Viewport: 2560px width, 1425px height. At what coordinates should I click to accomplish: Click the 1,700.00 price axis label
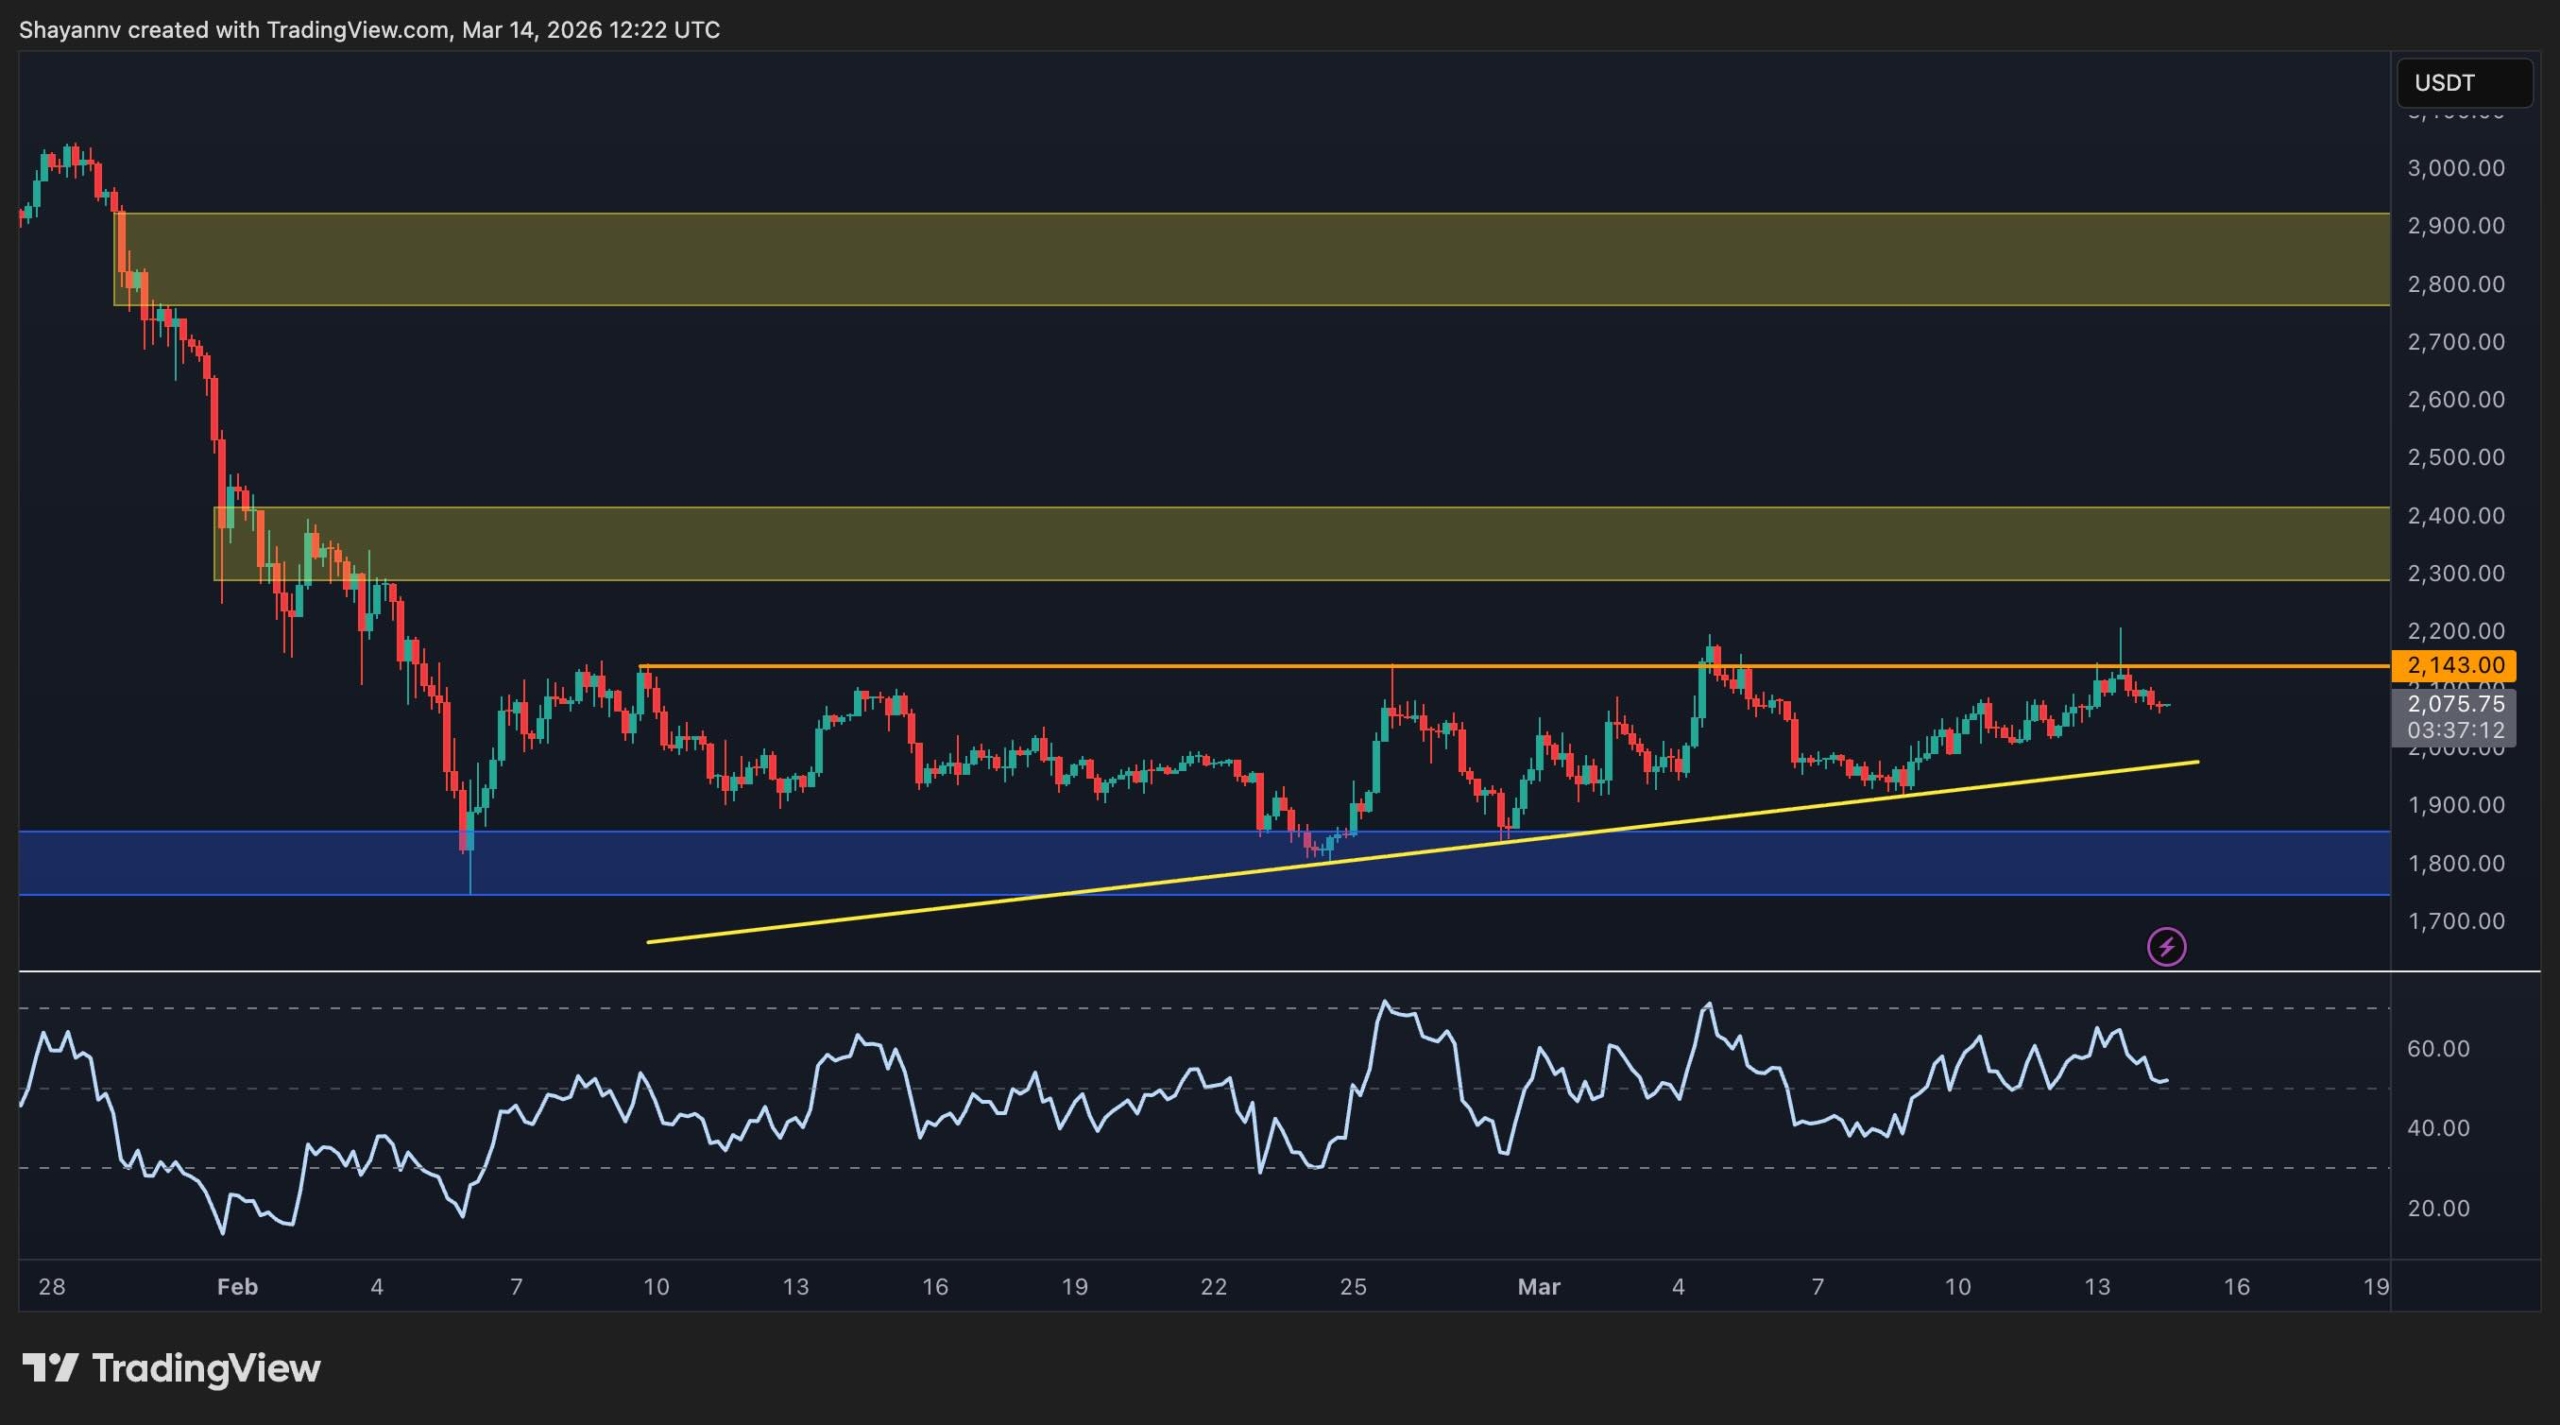(2455, 921)
